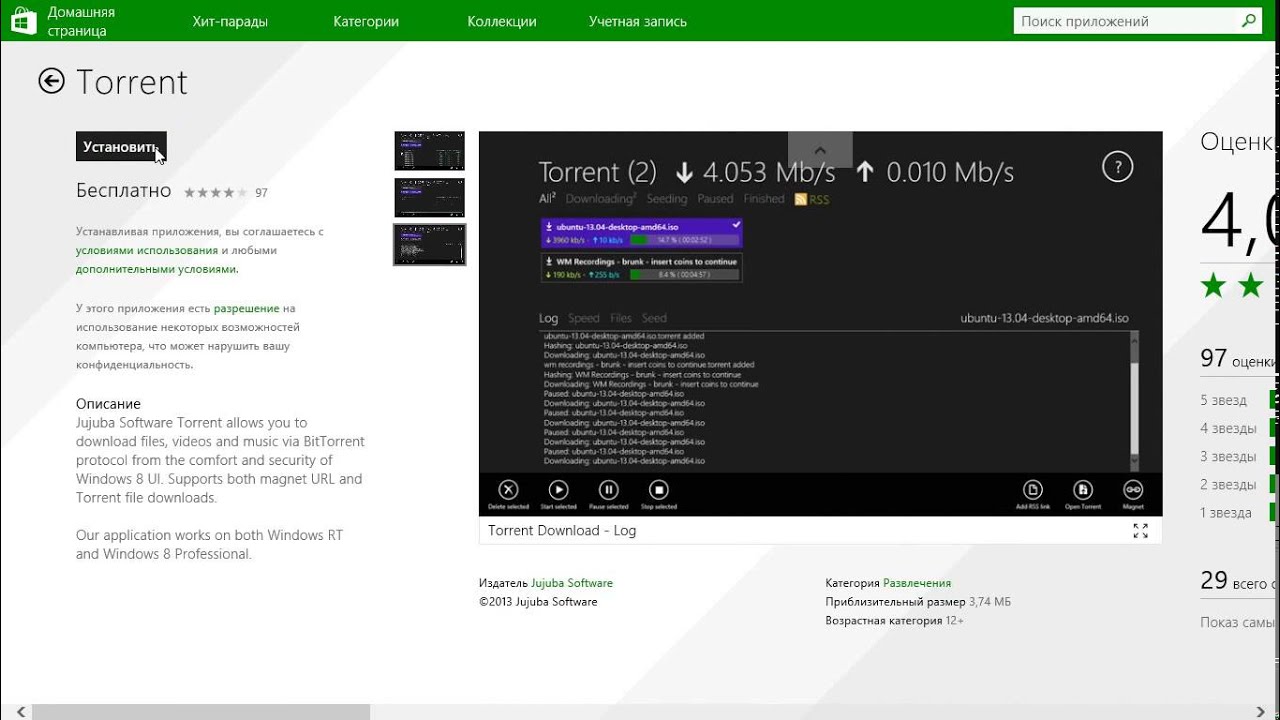Image resolution: width=1280 pixels, height=720 pixels.
Task: Select the third screenshot thumbnail
Action: (x=430, y=244)
